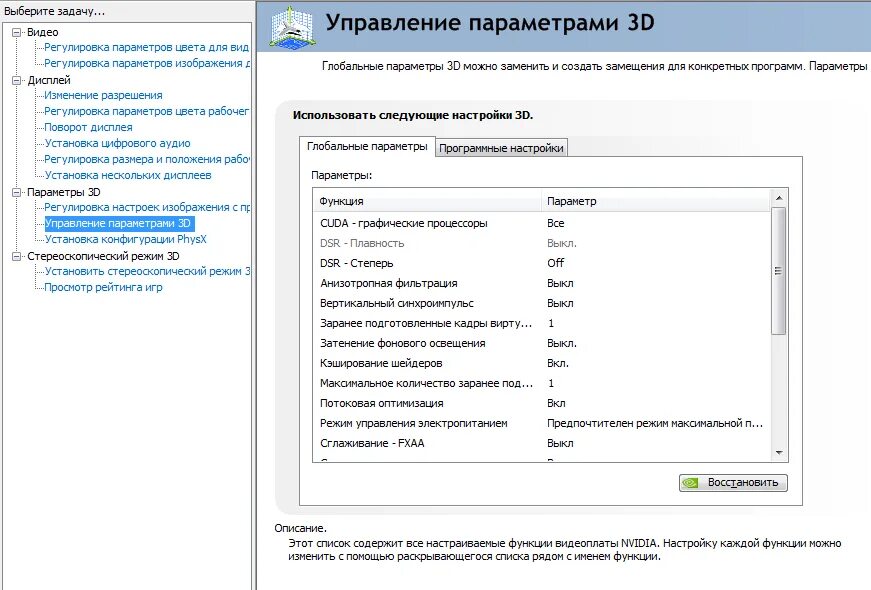Image resolution: width=871 pixels, height=590 pixels.
Task: Select the Дисплей category label
Action: click(49, 81)
